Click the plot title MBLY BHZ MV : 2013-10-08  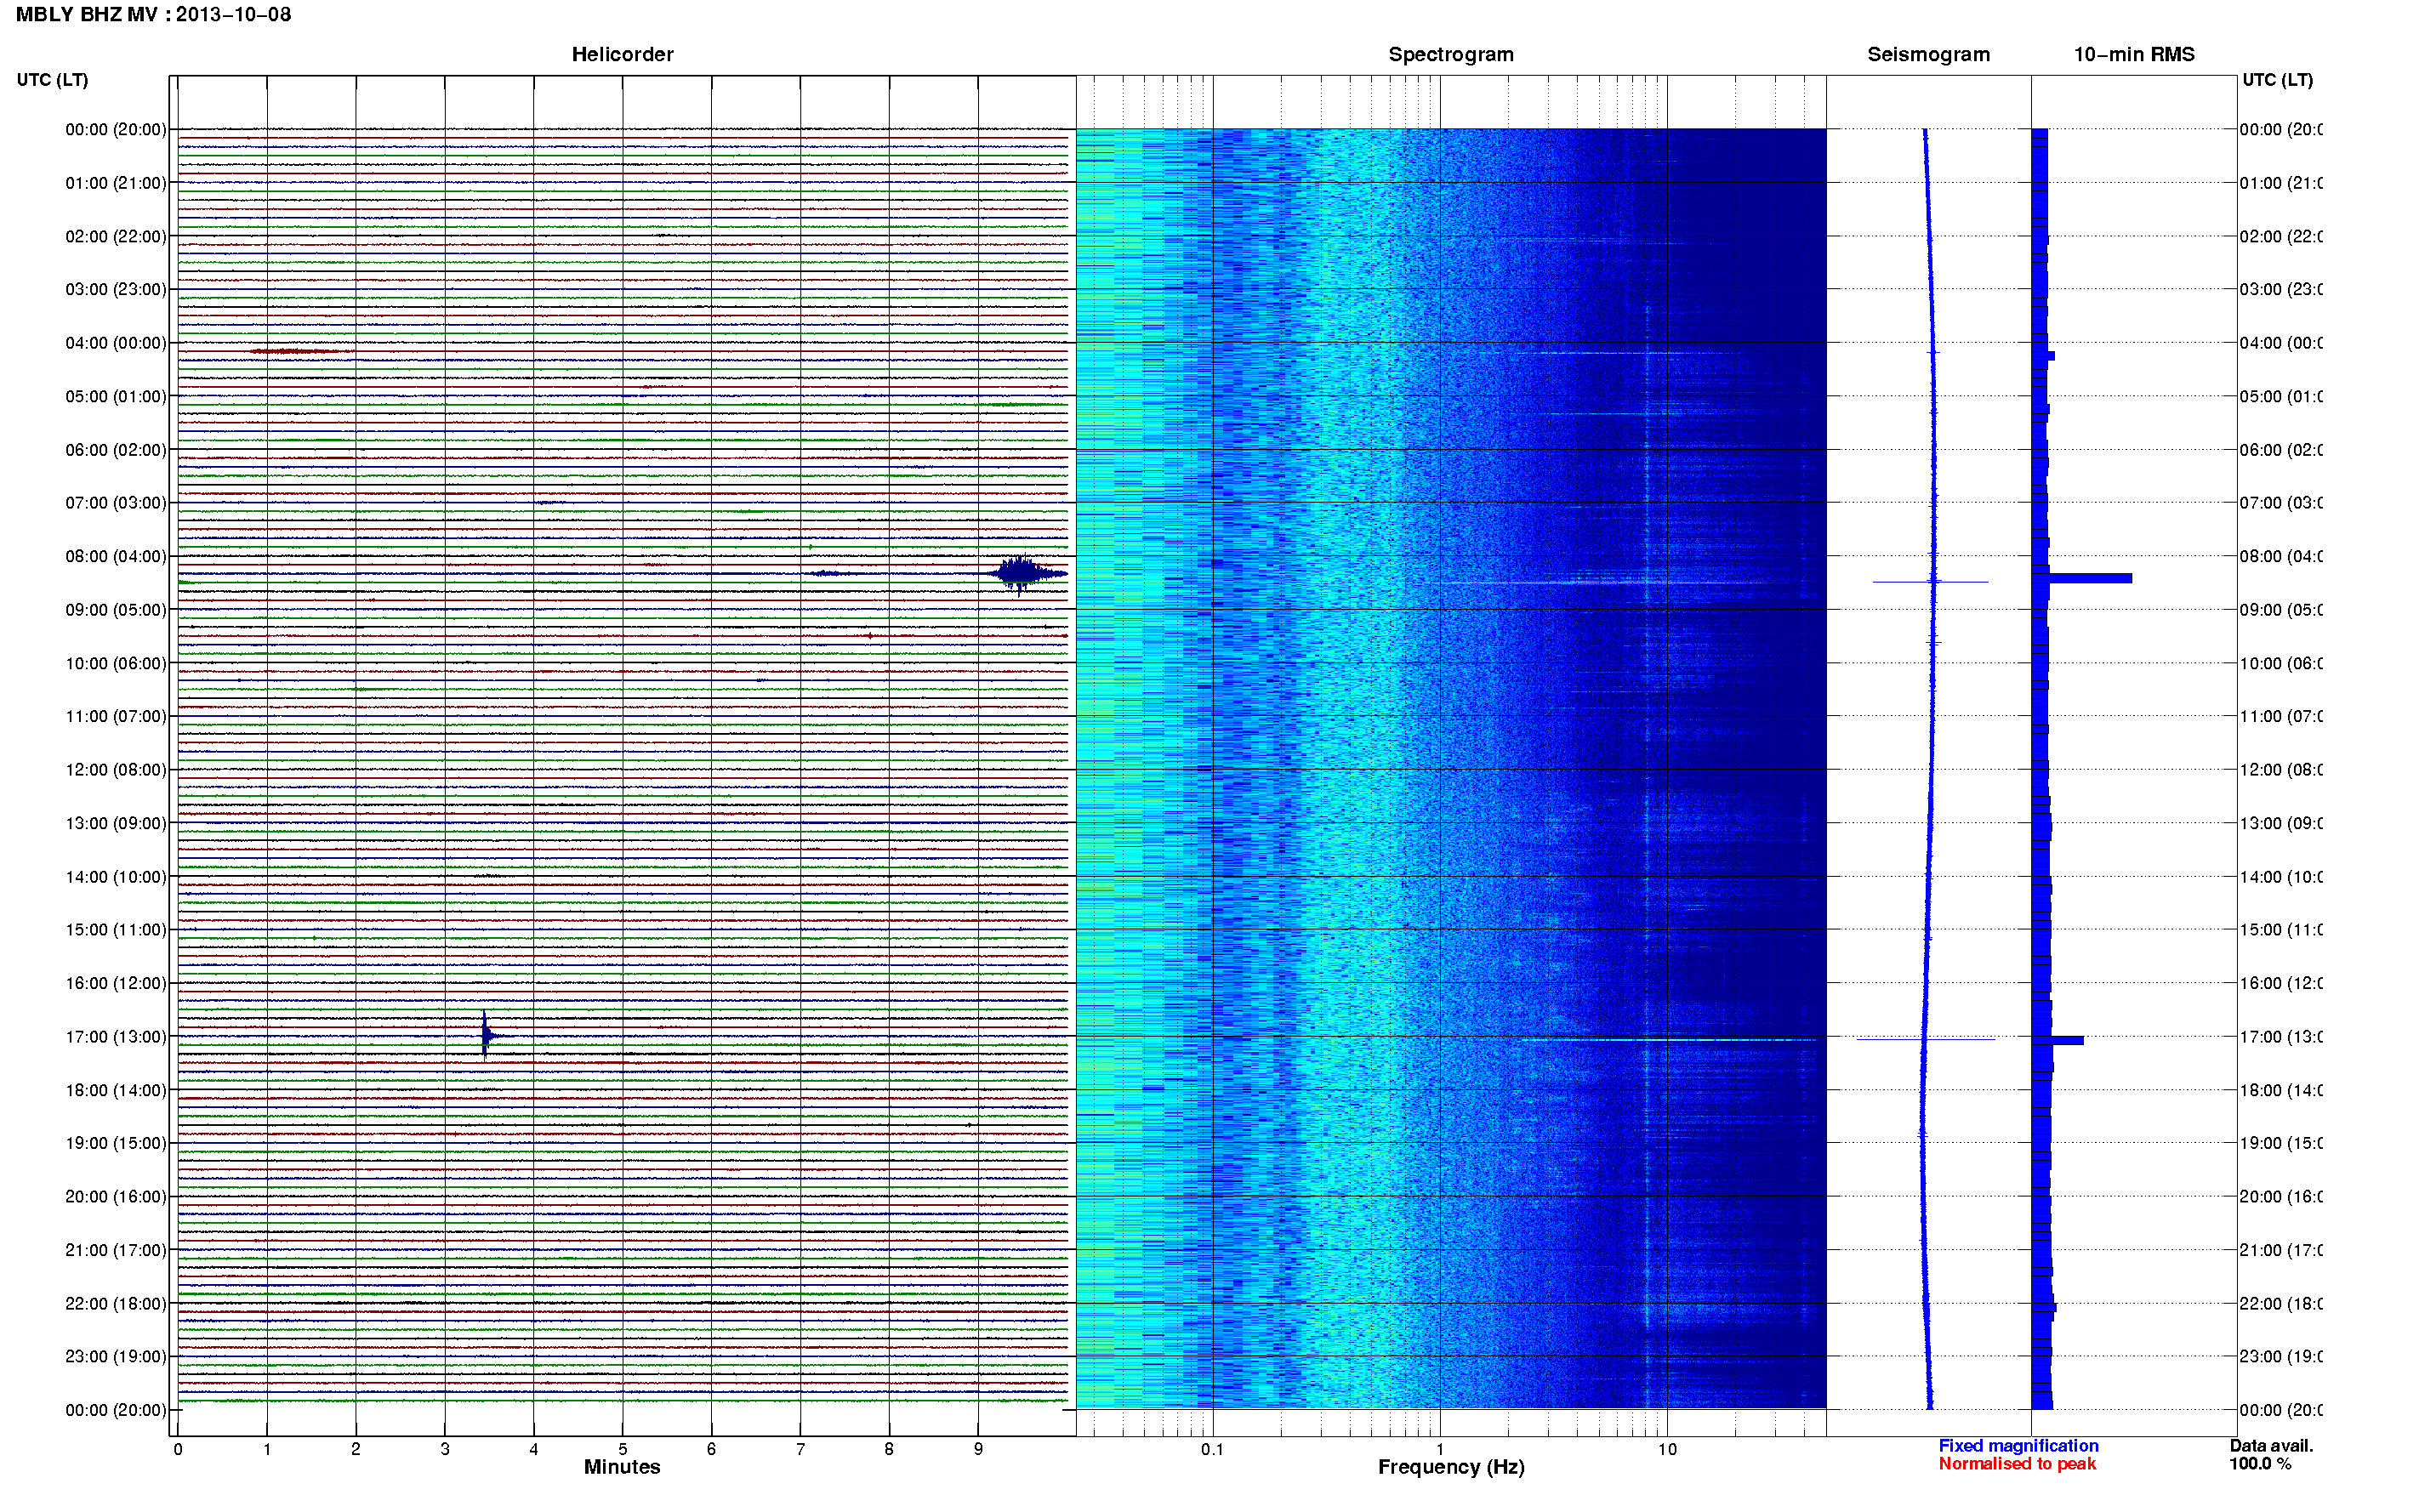click(153, 14)
